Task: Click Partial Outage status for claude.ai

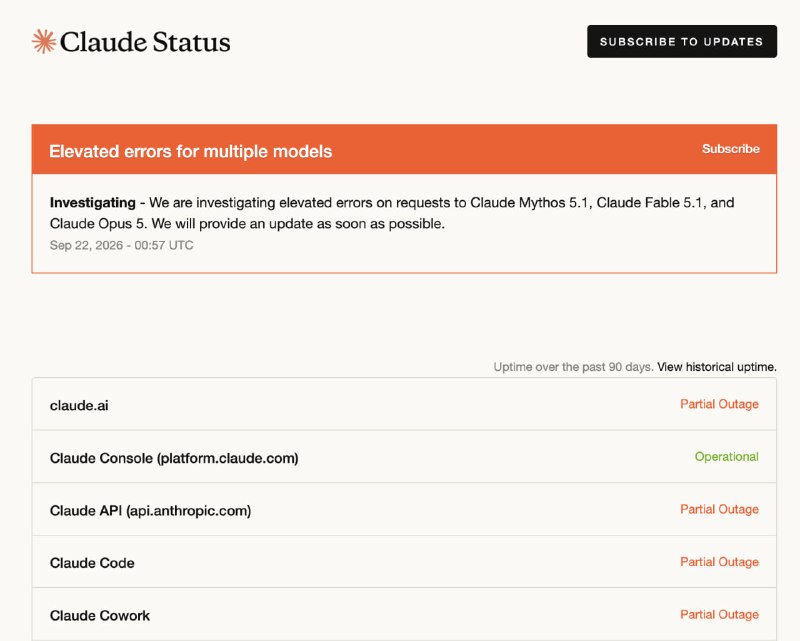Action: [x=719, y=404]
